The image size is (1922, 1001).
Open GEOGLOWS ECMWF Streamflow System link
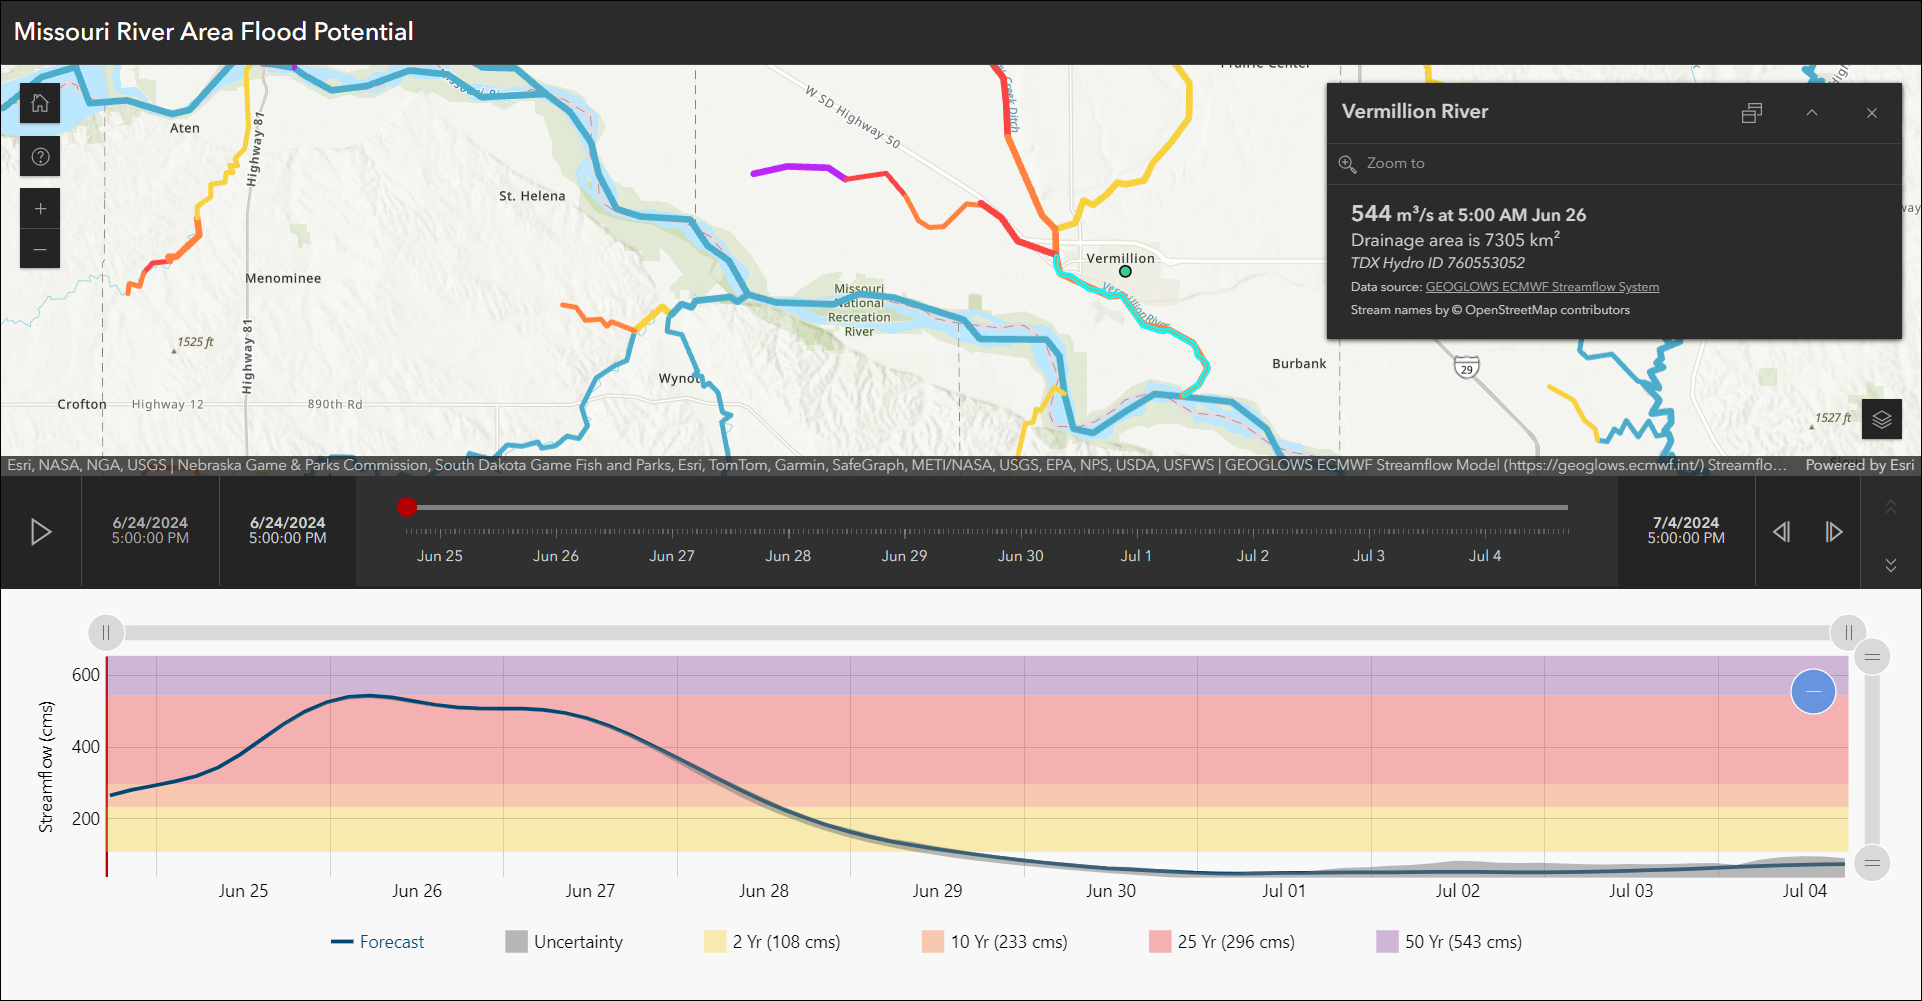coord(1541,287)
